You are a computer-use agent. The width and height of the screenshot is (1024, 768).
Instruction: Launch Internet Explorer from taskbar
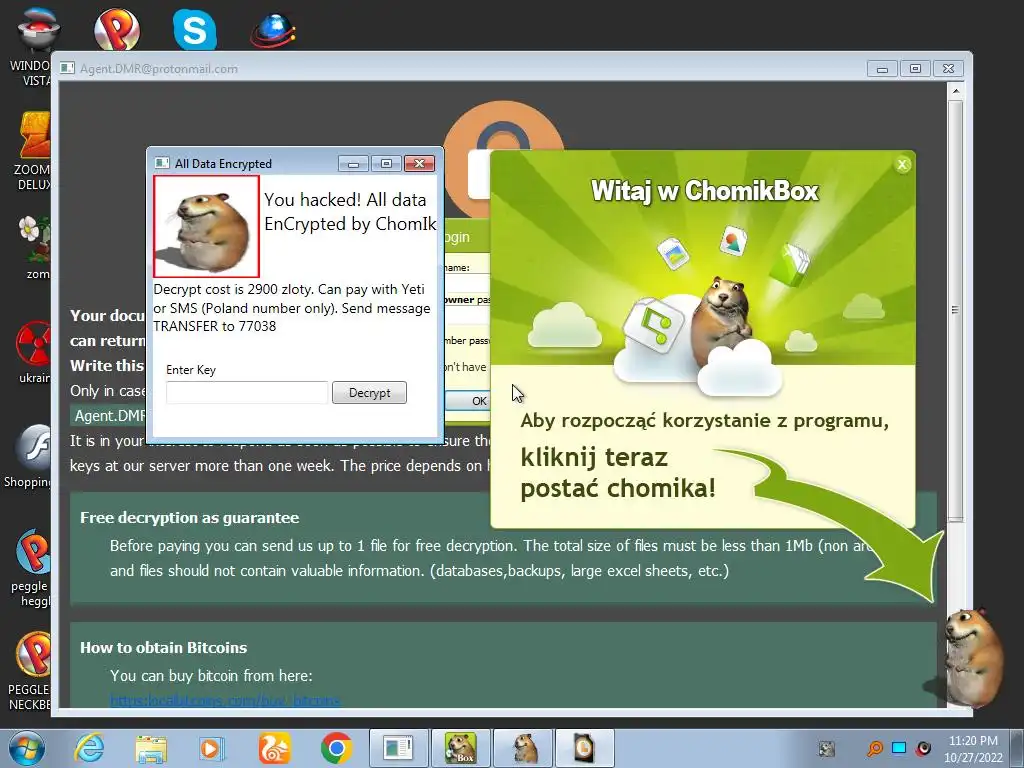pyautogui.click(x=89, y=748)
